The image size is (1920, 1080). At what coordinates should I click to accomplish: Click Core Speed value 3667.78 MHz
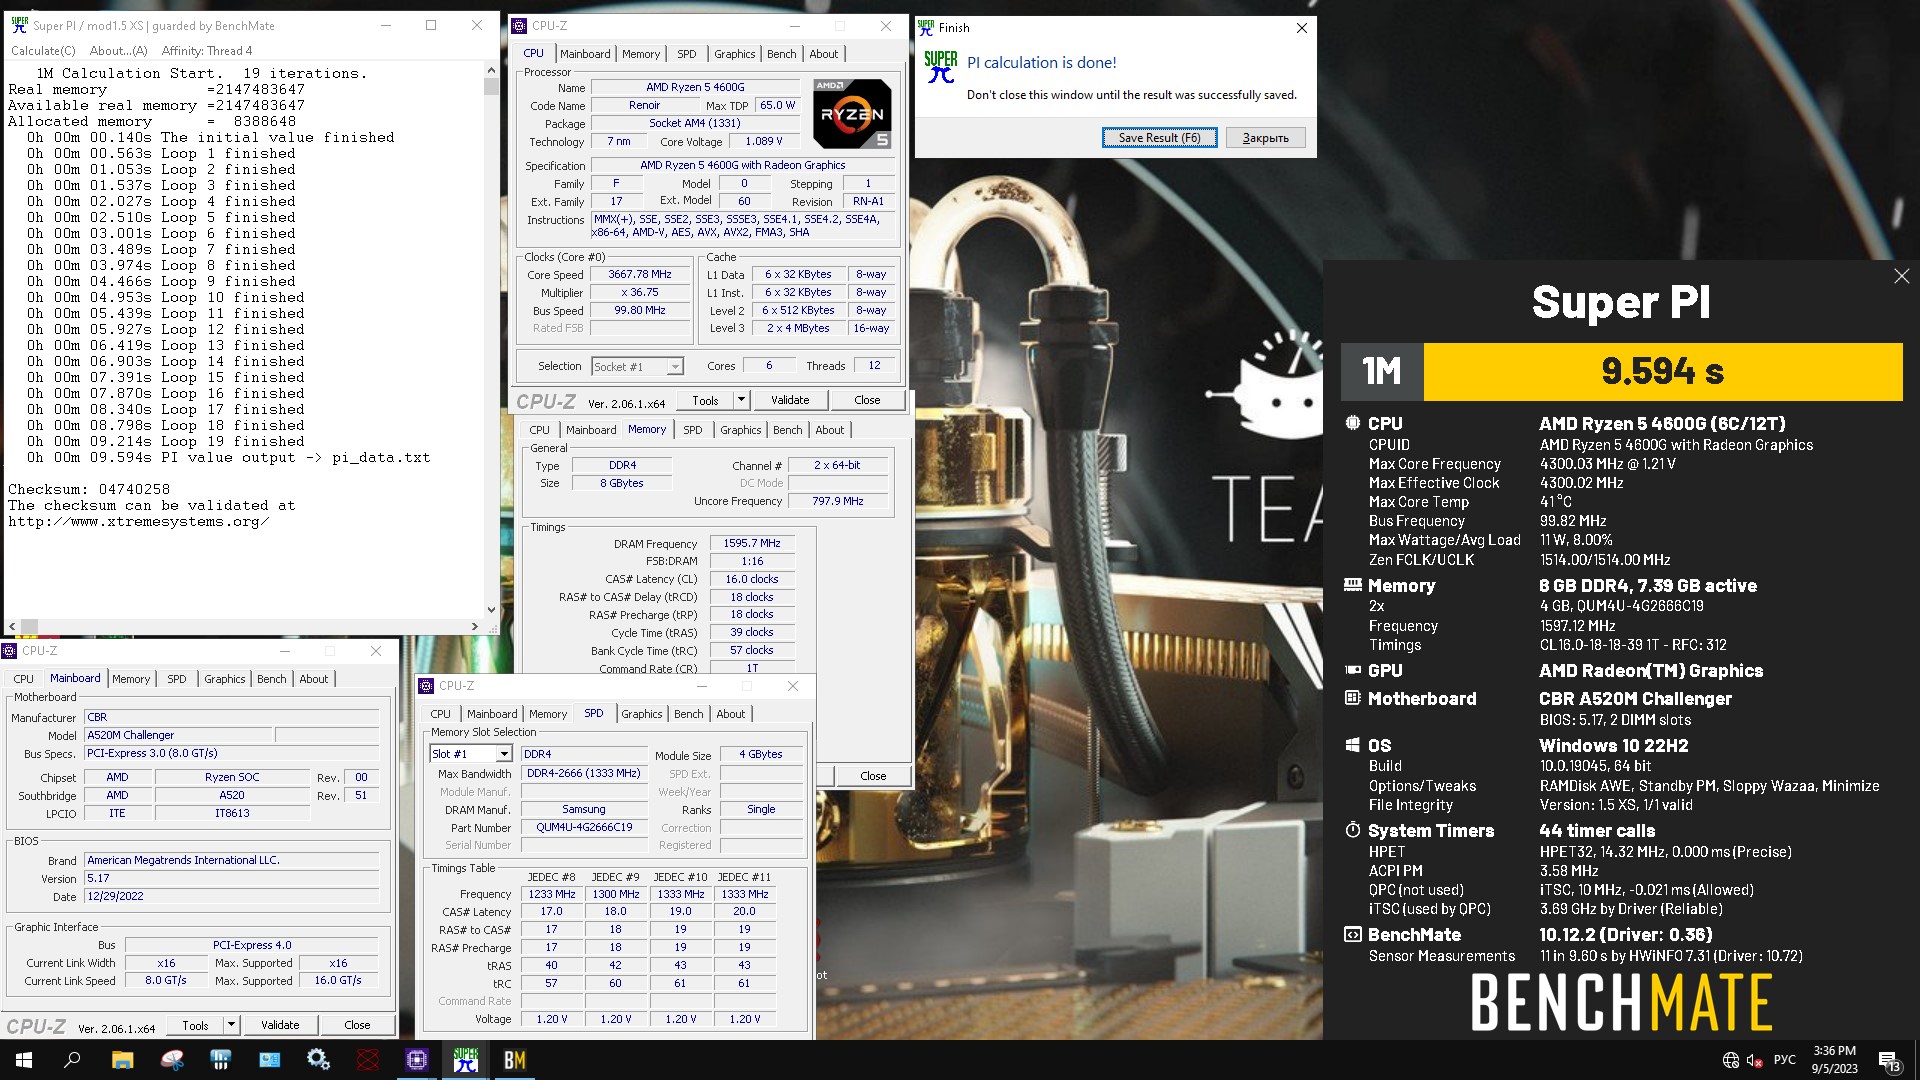tap(640, 274)
